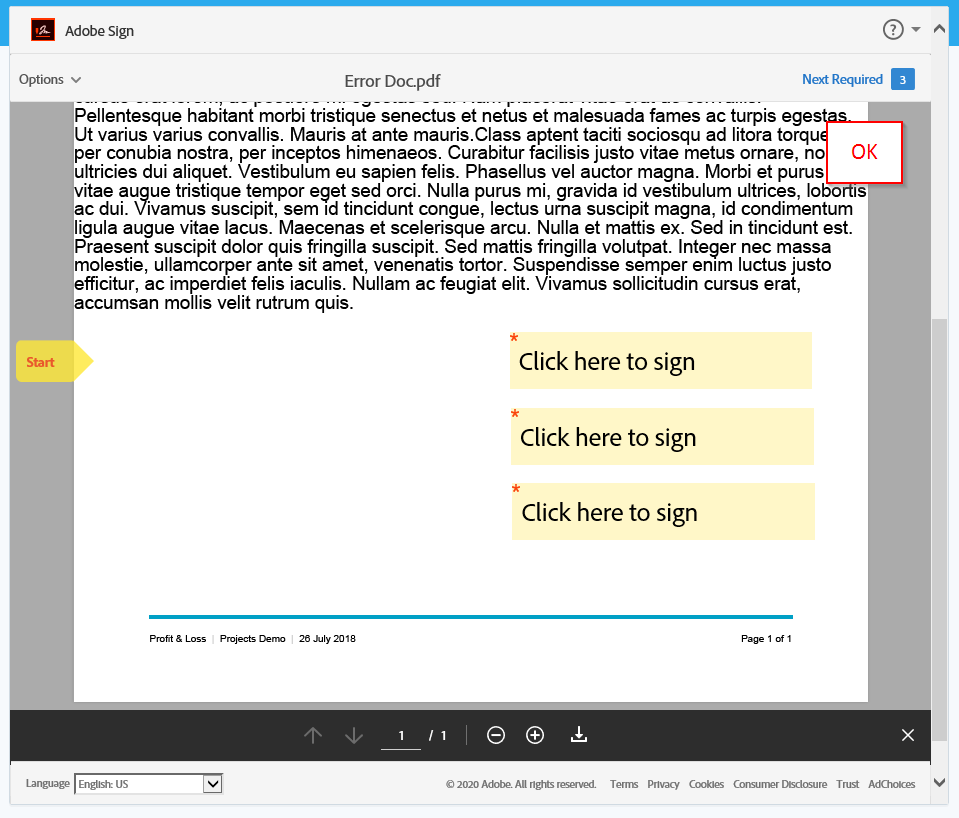Click the Adobe Sign logo icon
This screenshot has width=959, height=818.
point(41,29)
